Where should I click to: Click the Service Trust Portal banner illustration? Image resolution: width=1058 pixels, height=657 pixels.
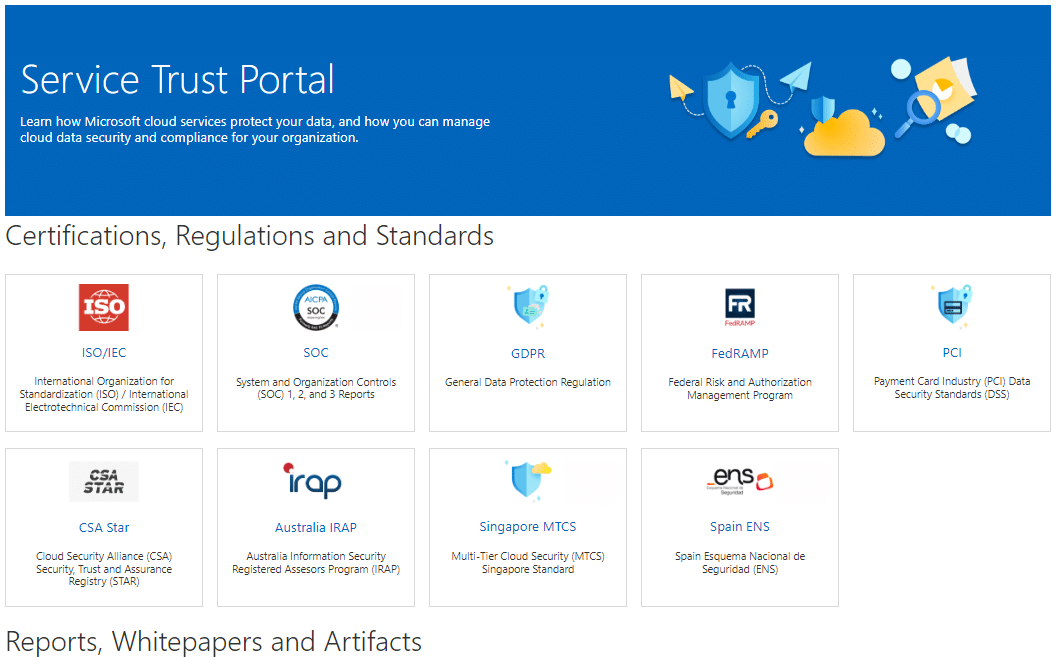[x=822, y=108]
